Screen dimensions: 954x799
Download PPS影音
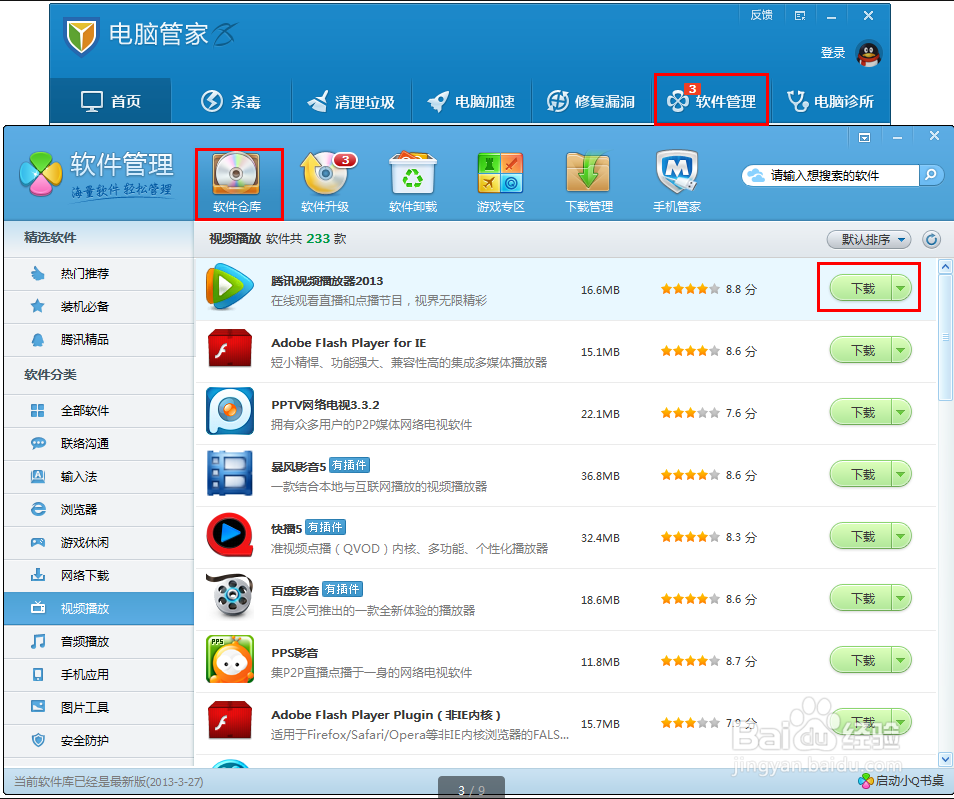862,660
